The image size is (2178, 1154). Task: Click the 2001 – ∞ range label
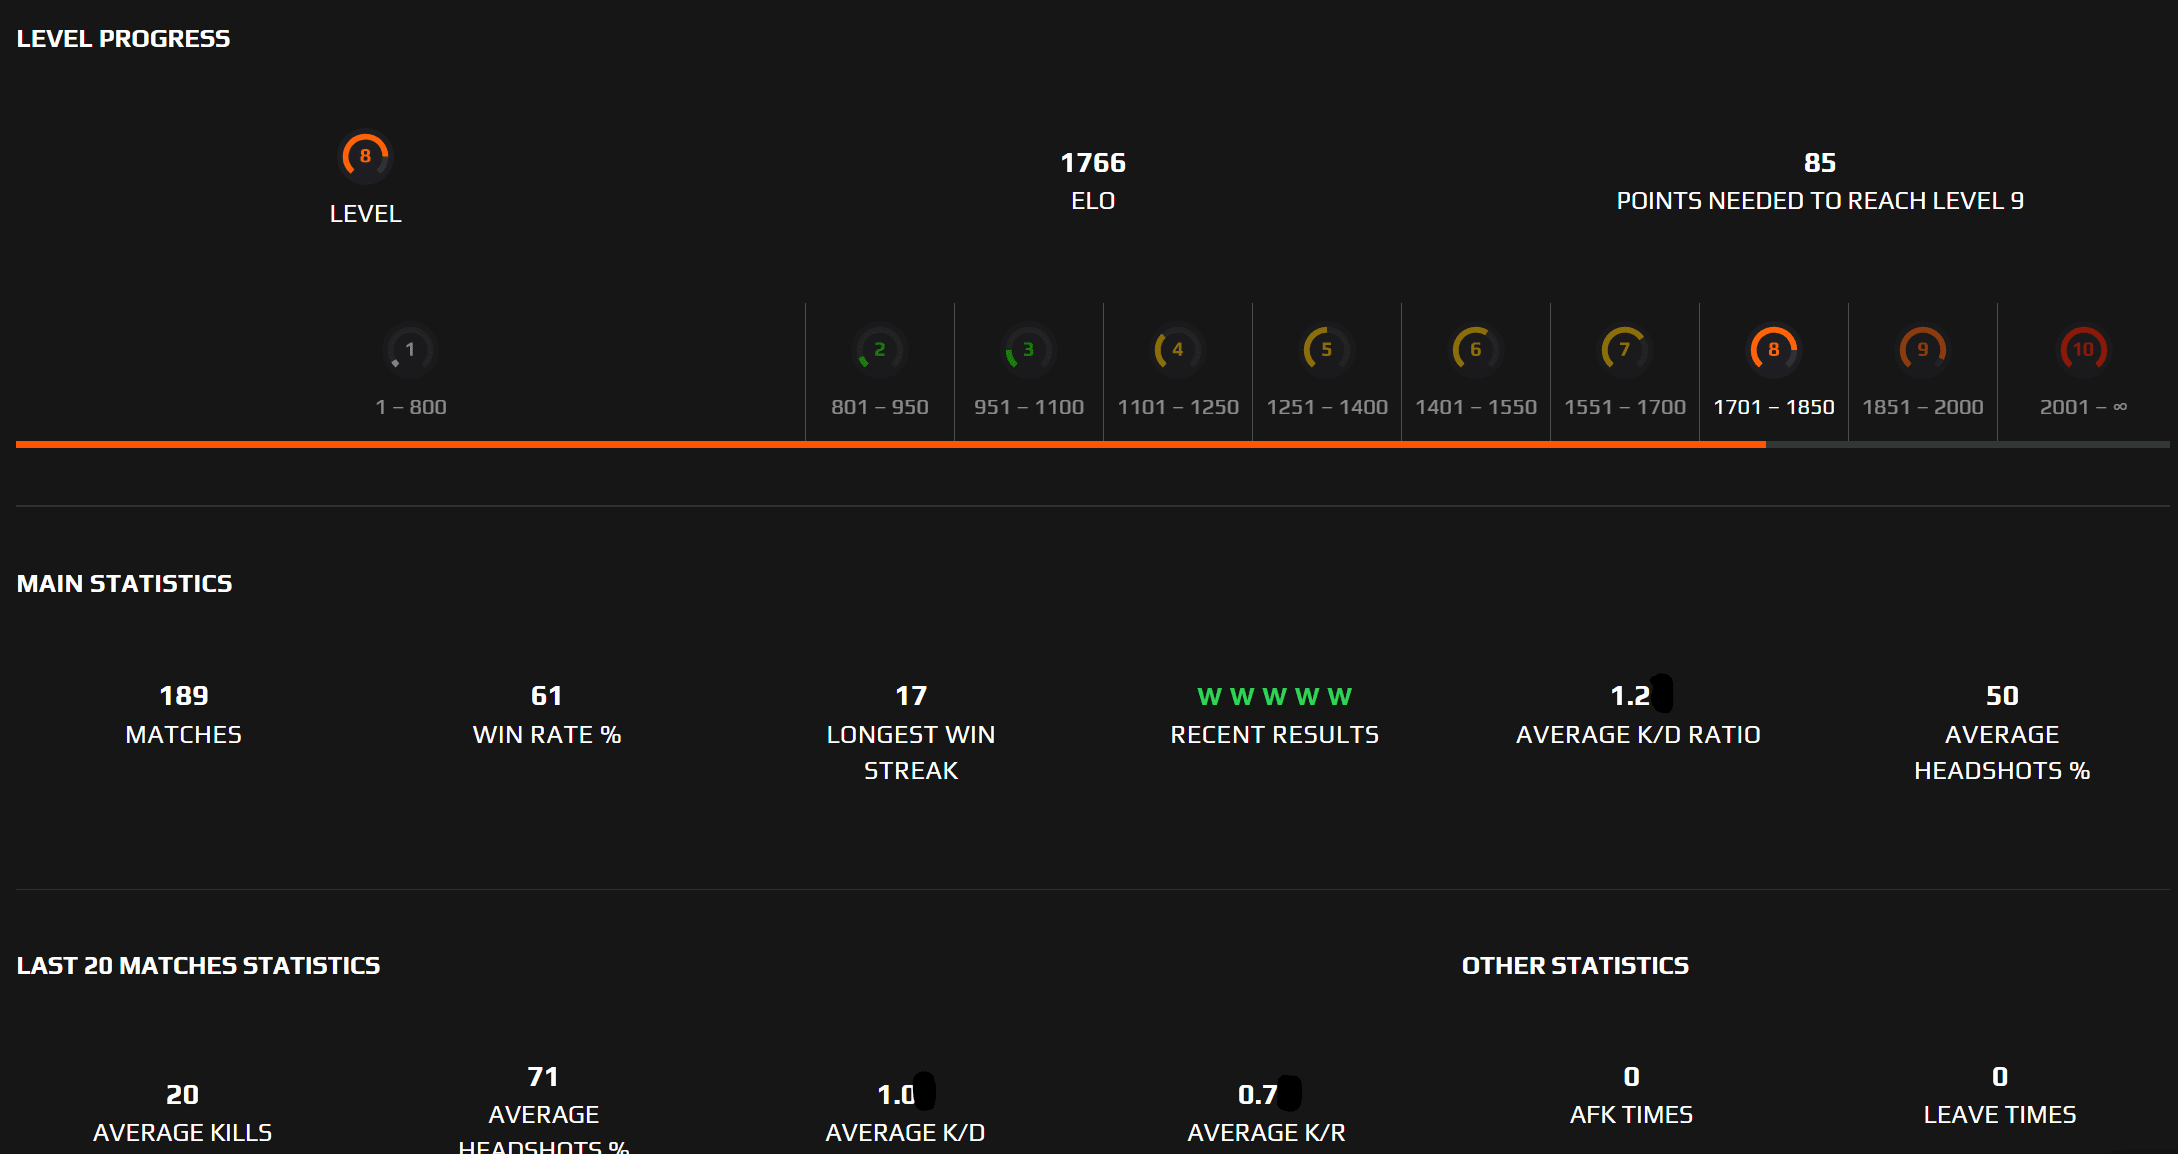click(2084, 407)
